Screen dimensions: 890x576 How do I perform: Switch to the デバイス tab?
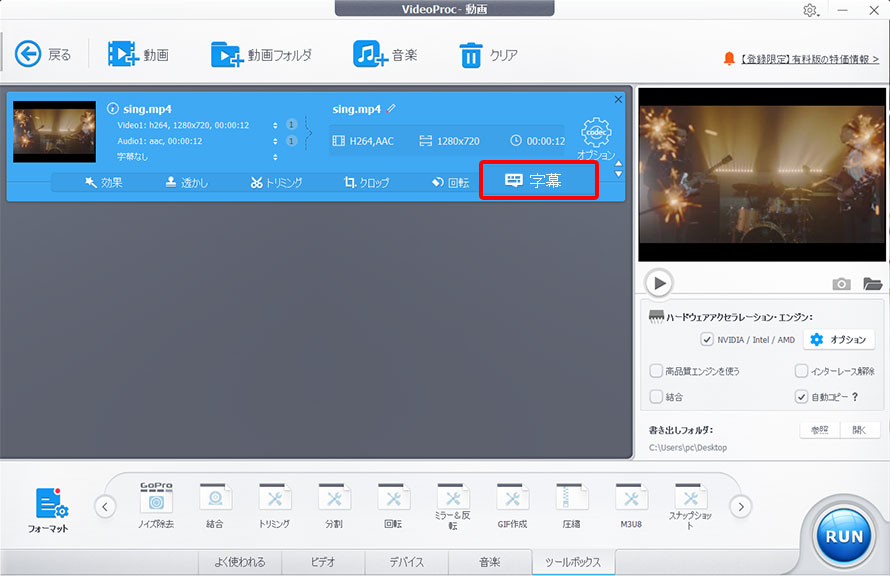click(406, 562)
